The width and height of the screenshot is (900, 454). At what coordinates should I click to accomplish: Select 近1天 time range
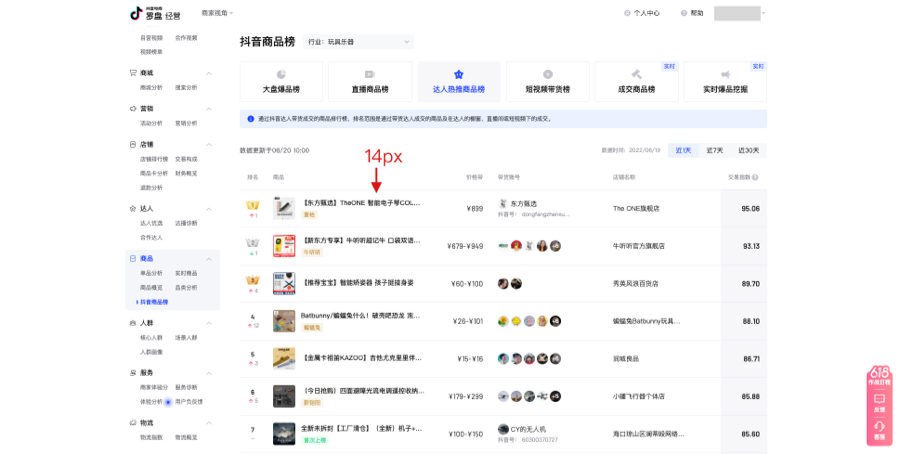tap(683, 150)
